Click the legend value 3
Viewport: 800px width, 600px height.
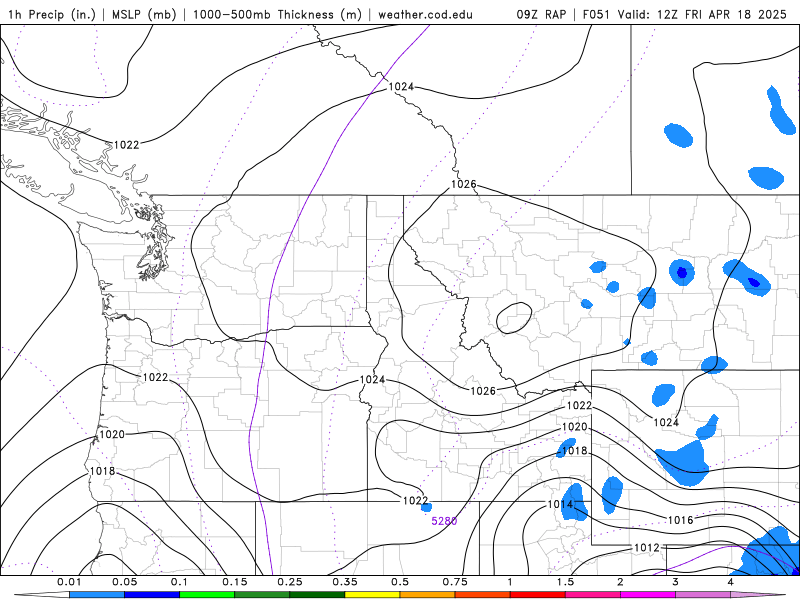[x=676, y=582]
